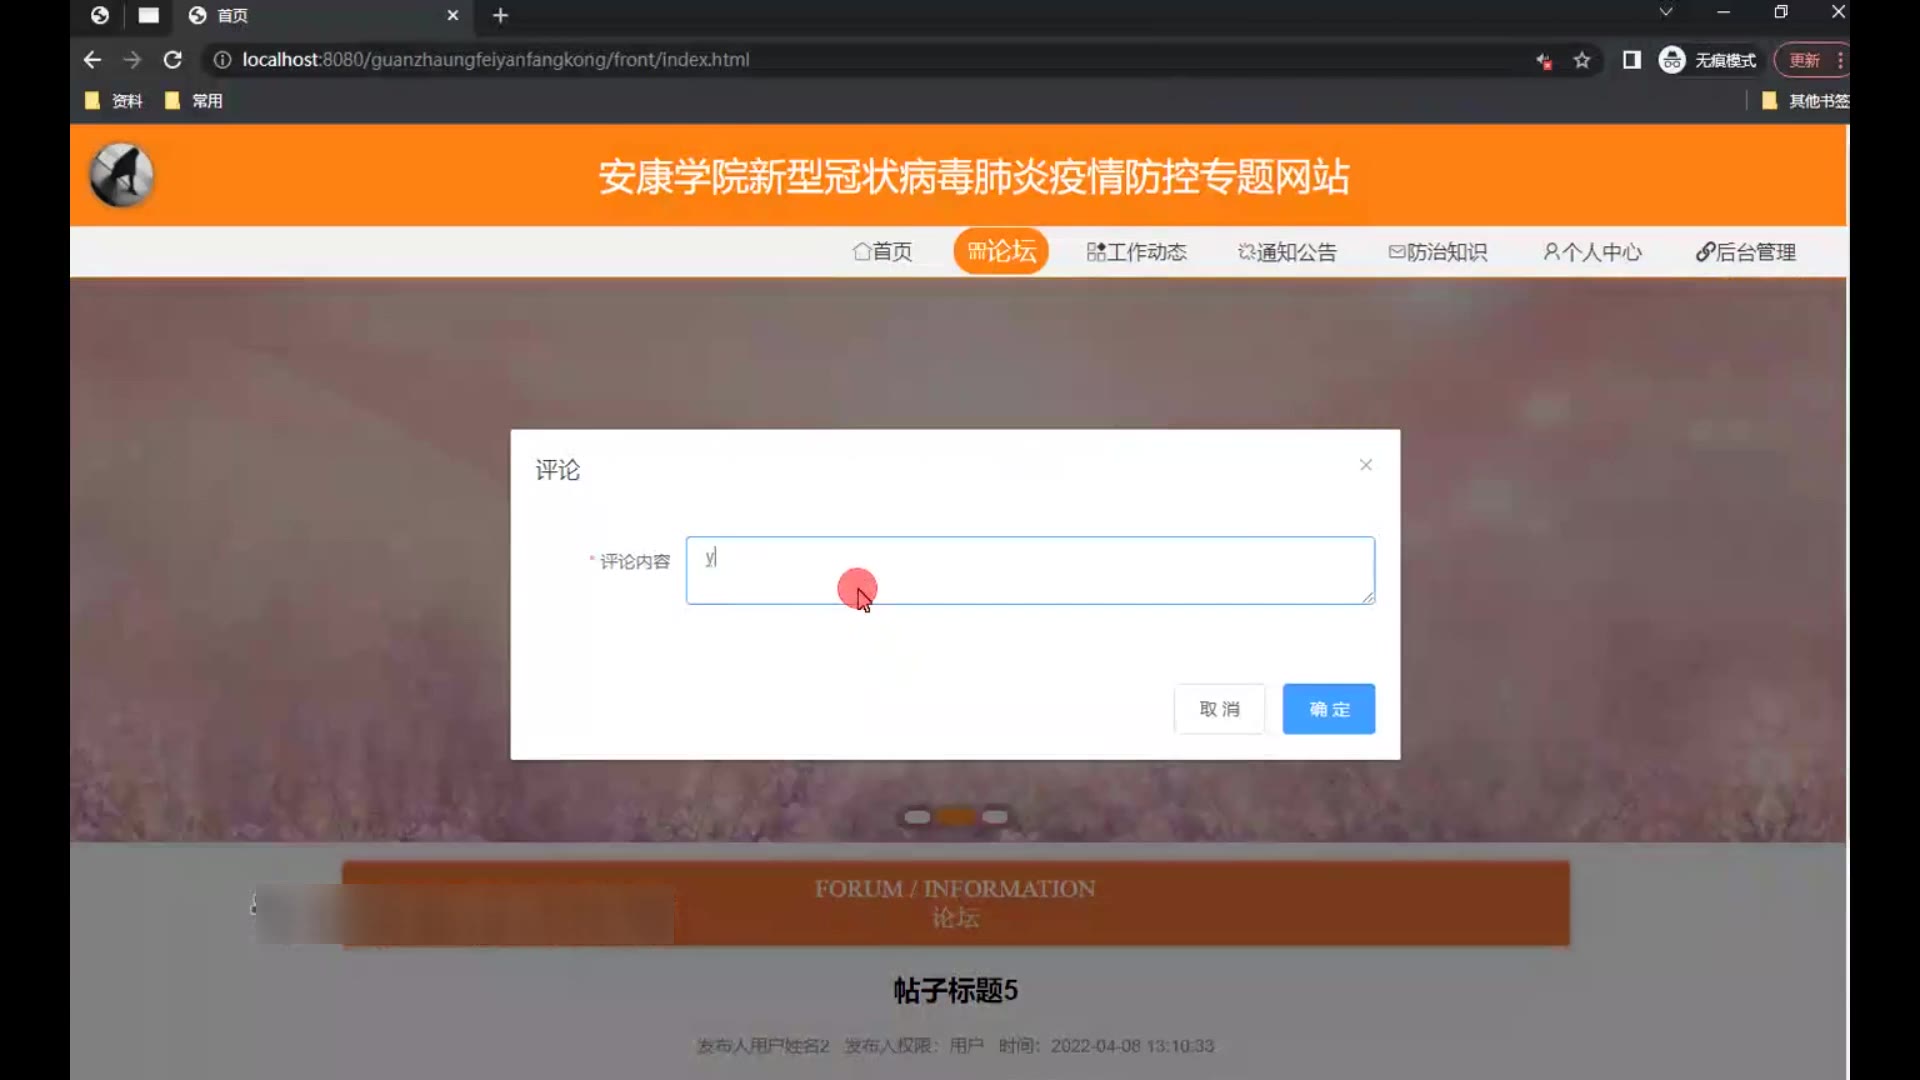Open 后台管理 admin link
This screenshot has height=1080, width=1920.
point(1745,252)
